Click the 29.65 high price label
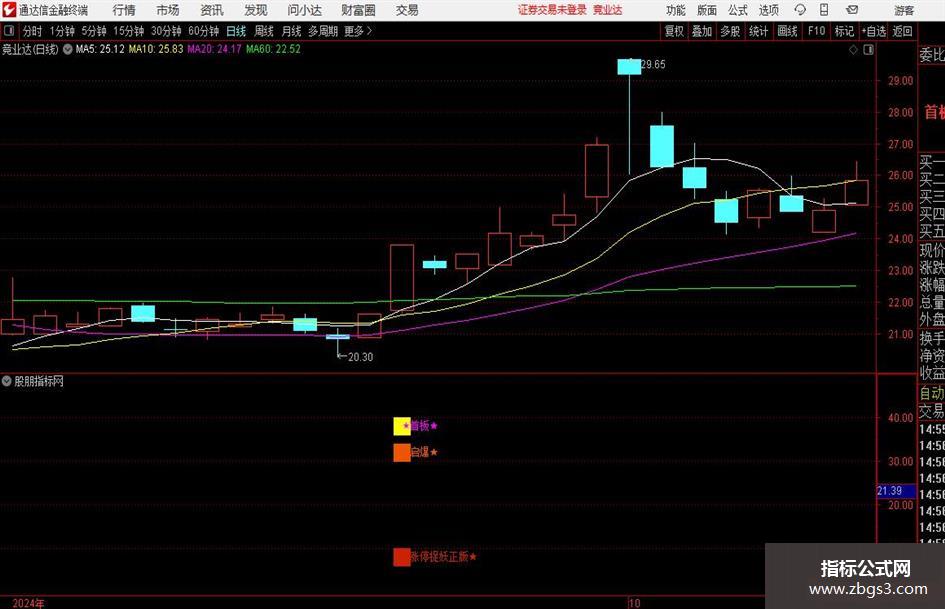Image resolution: width=945 pixels, height=609 pixels. (654, 65)
